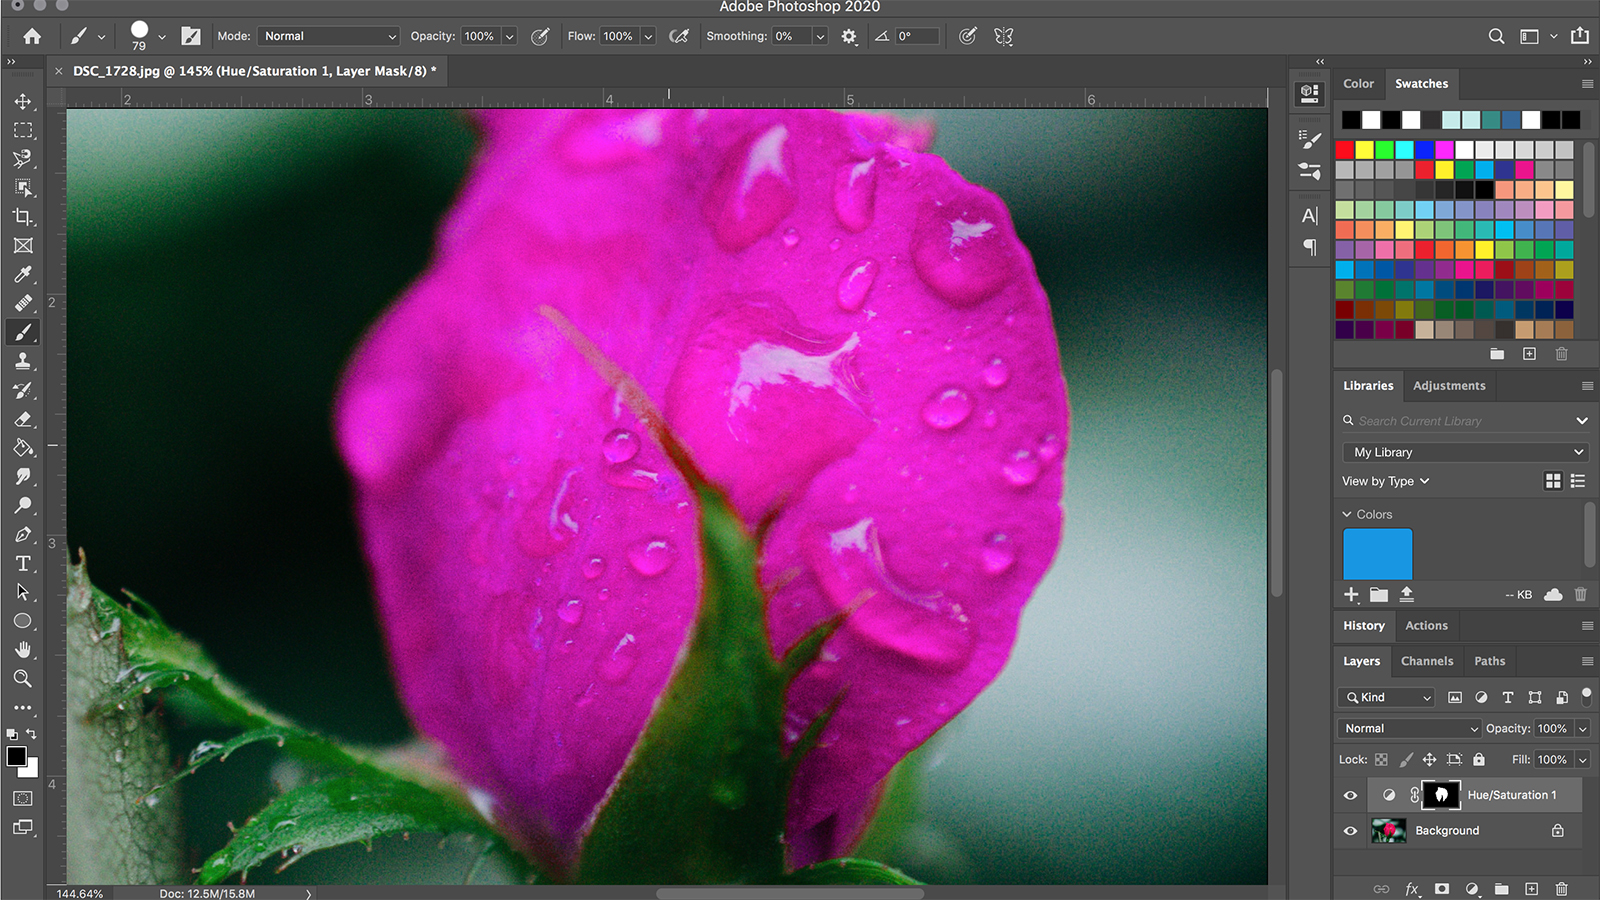Toggle pressure for opacity icon
This screenshot has width=1600, height=900.
point(540,36)
